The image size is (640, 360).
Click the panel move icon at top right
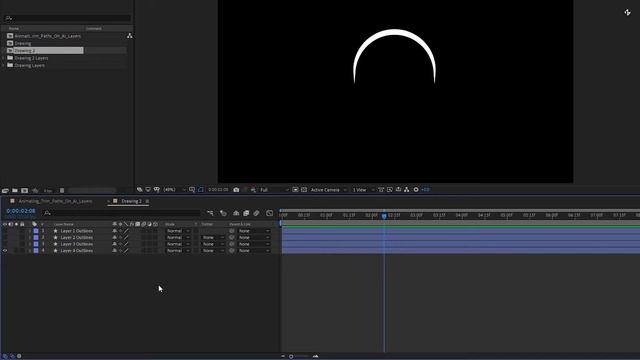627,13
